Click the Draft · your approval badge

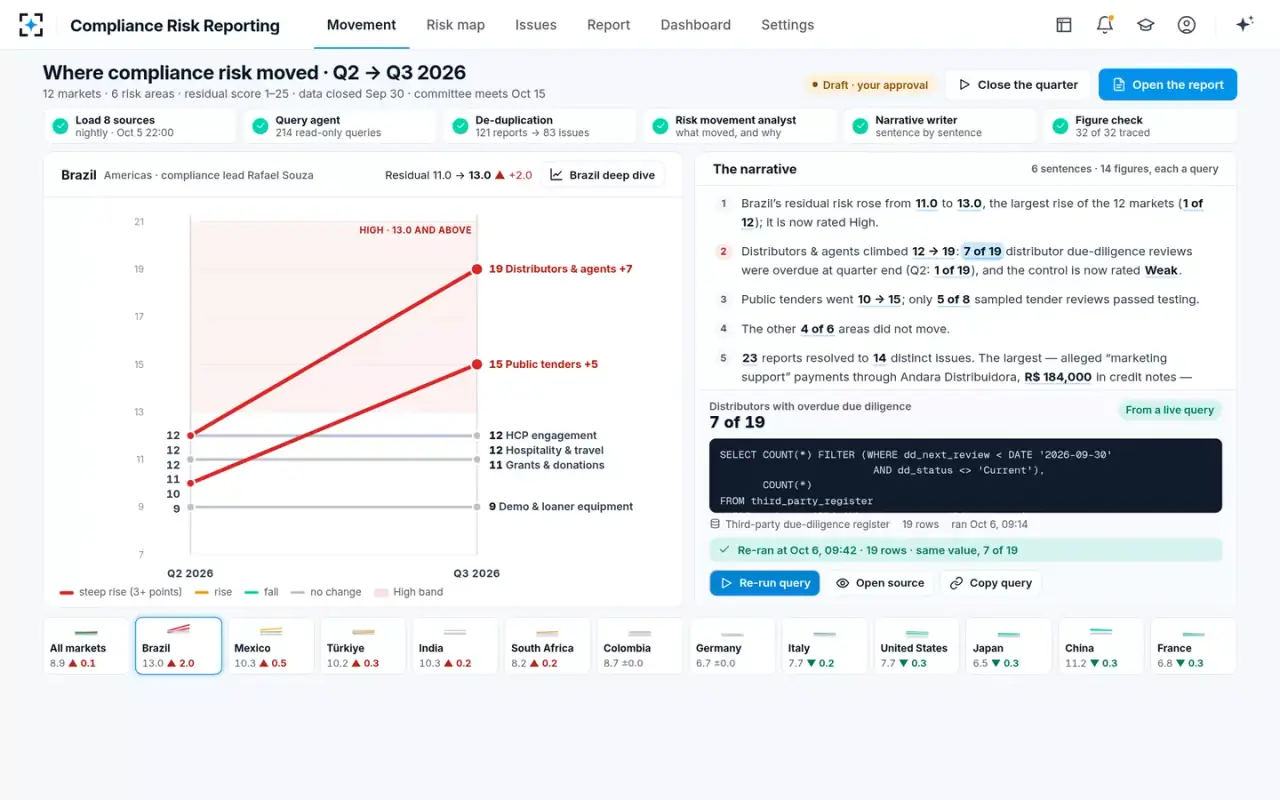(x=870, y=85)
